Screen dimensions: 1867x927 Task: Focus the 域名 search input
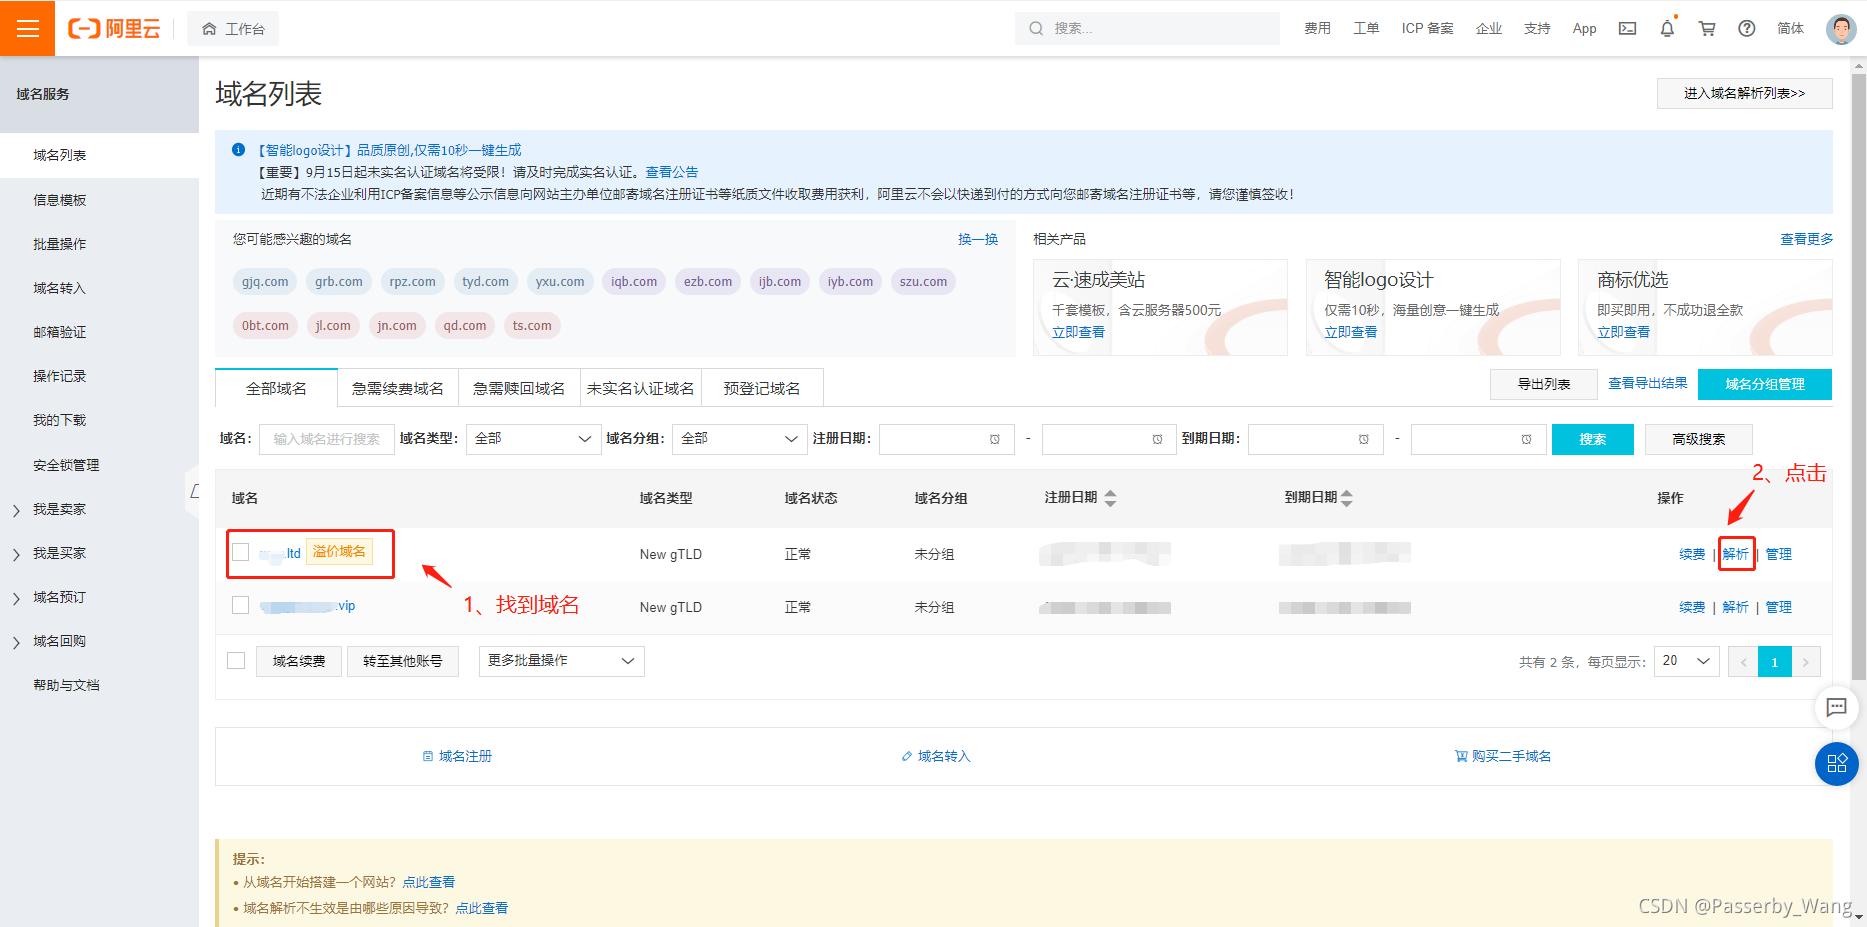click(327, 439)
